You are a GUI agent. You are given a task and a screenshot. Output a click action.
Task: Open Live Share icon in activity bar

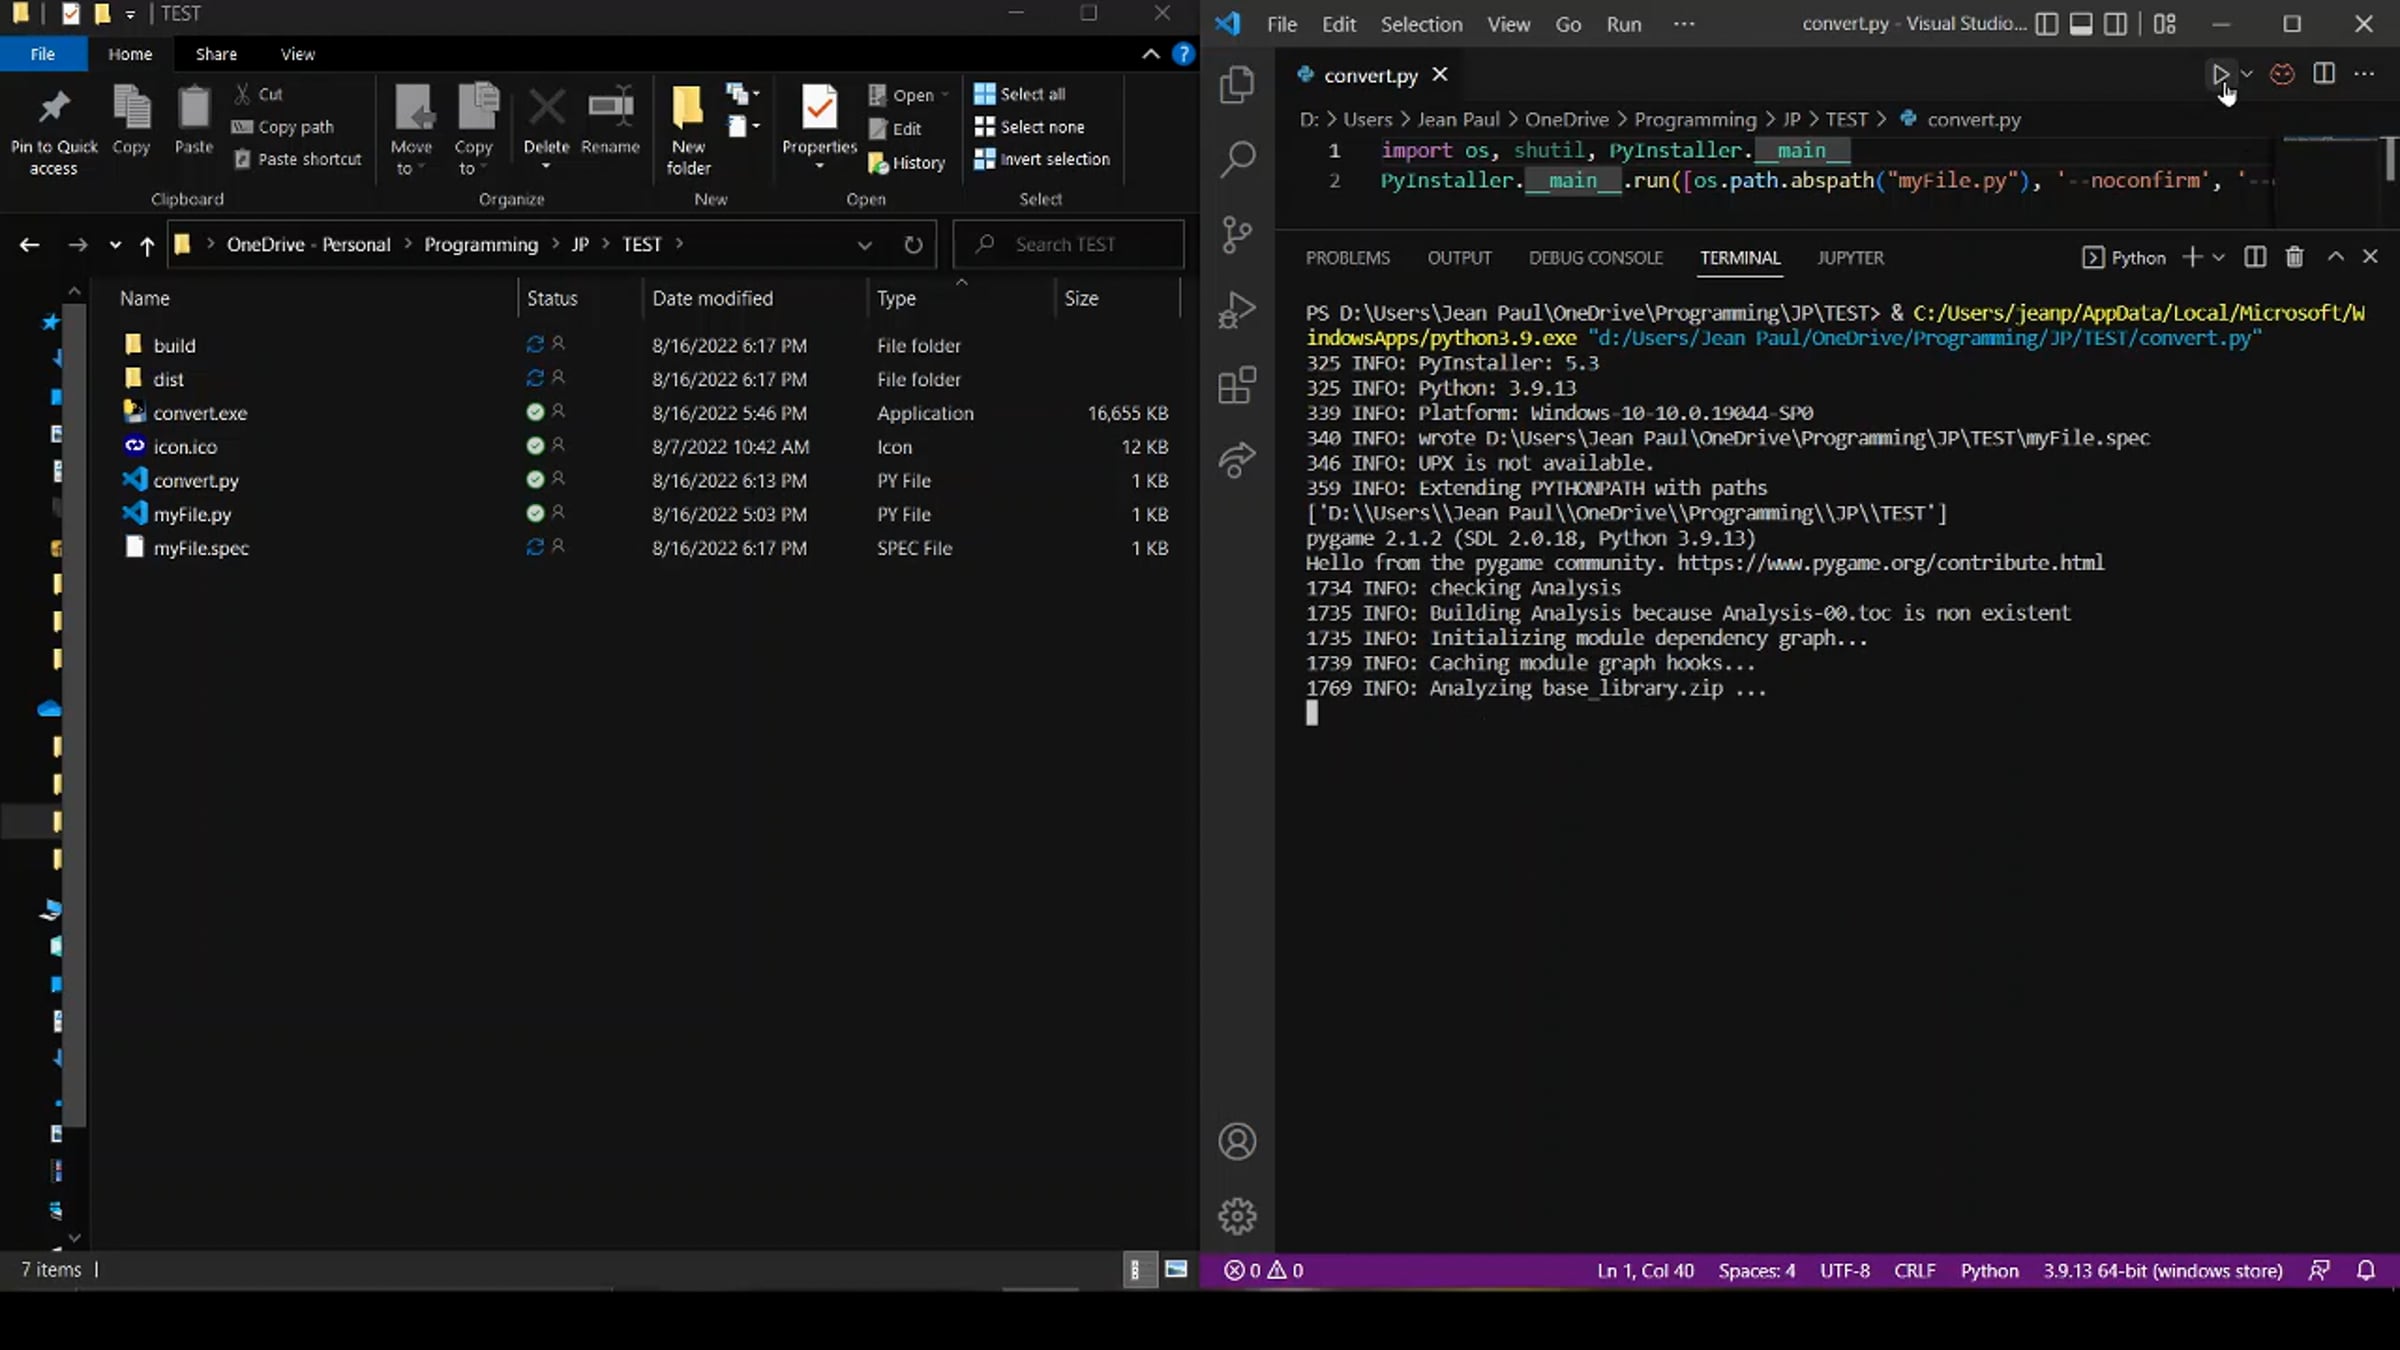pos(1237,460)
